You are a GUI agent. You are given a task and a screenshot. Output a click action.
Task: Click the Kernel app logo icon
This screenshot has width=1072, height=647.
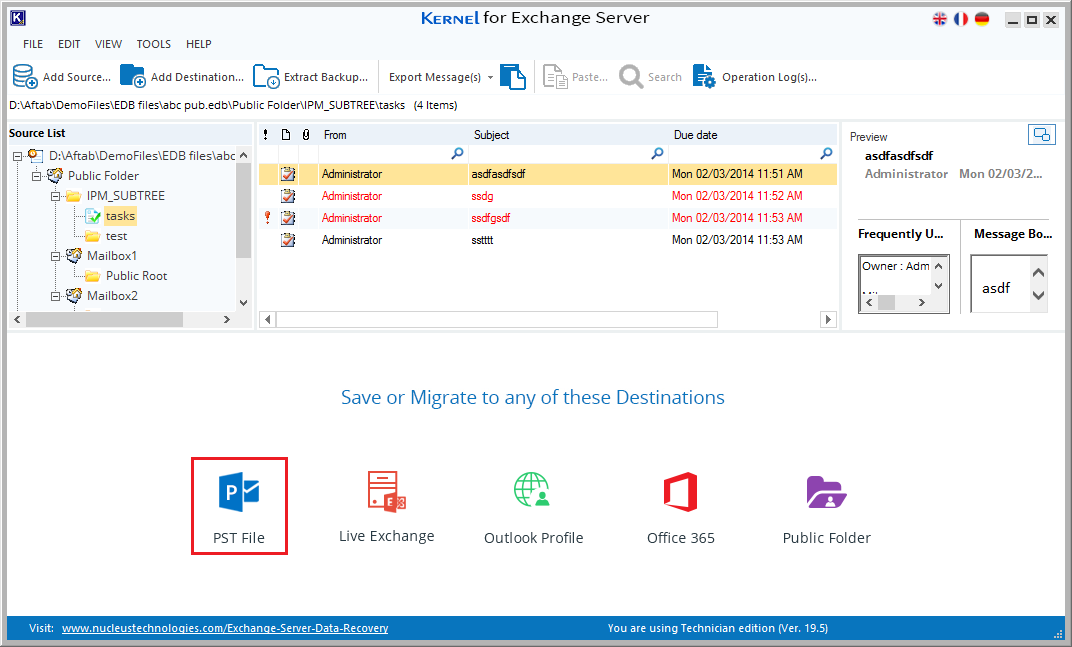point(18,18)
